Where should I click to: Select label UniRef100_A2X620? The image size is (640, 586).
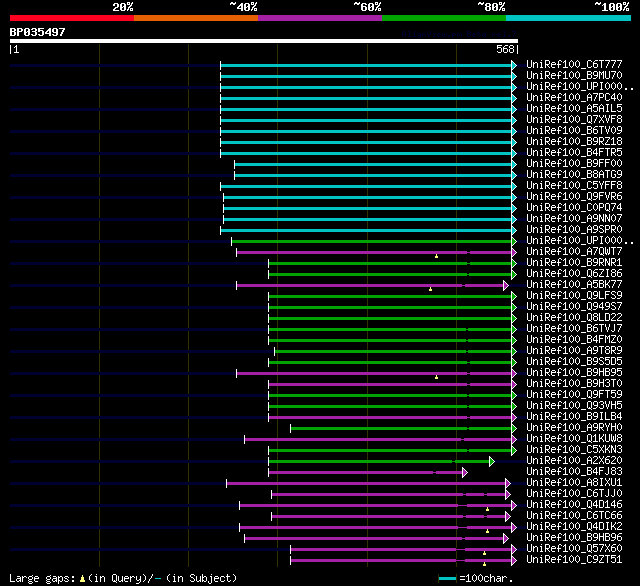click(574, 461)
